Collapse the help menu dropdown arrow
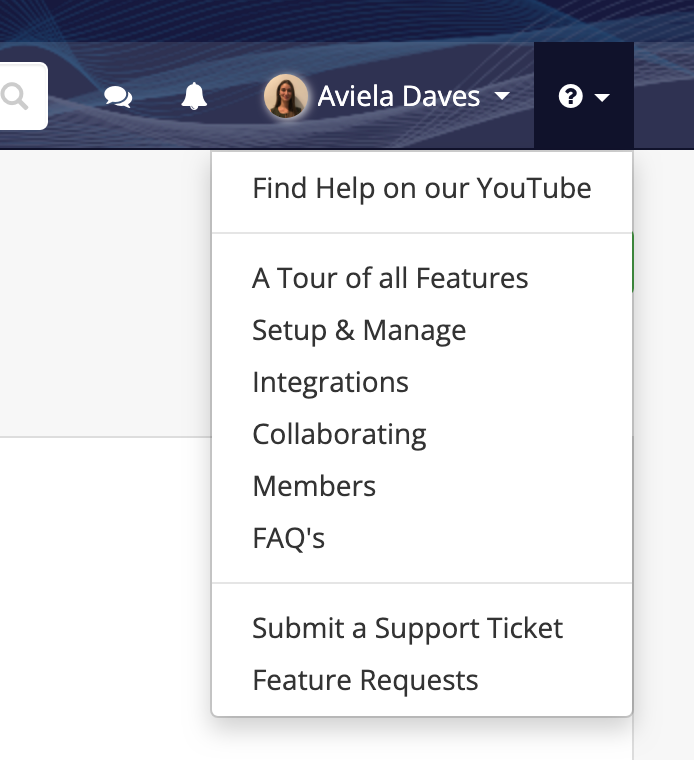 coord(602,98)
